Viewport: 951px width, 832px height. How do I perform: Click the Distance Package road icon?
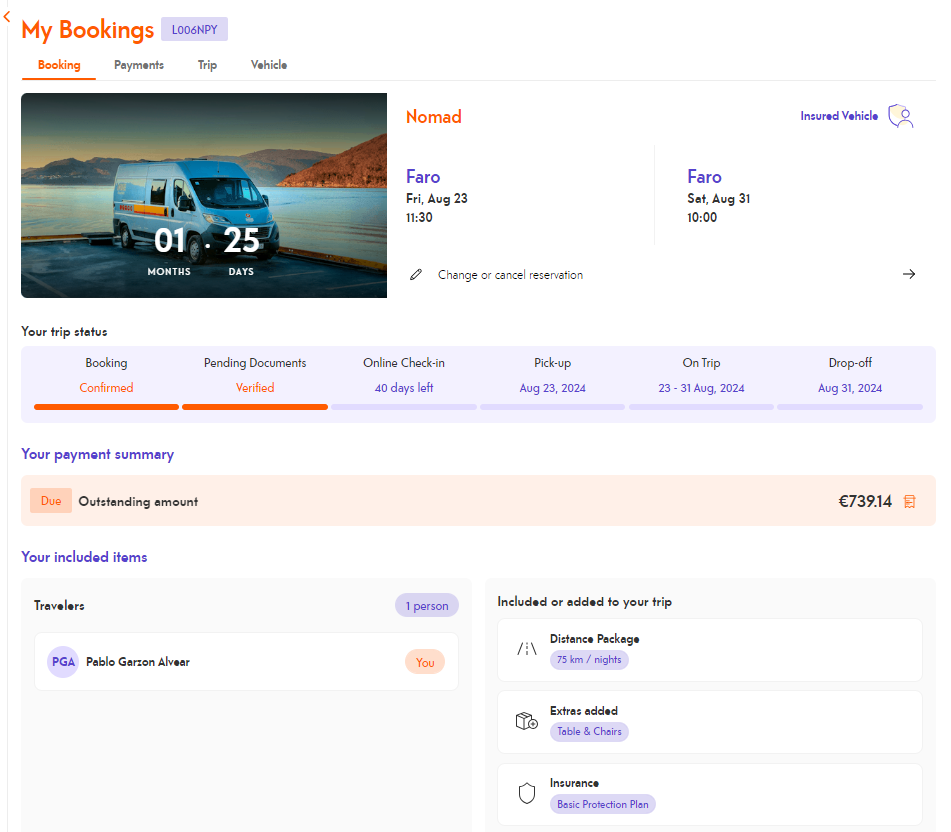(x=527, y=649)
